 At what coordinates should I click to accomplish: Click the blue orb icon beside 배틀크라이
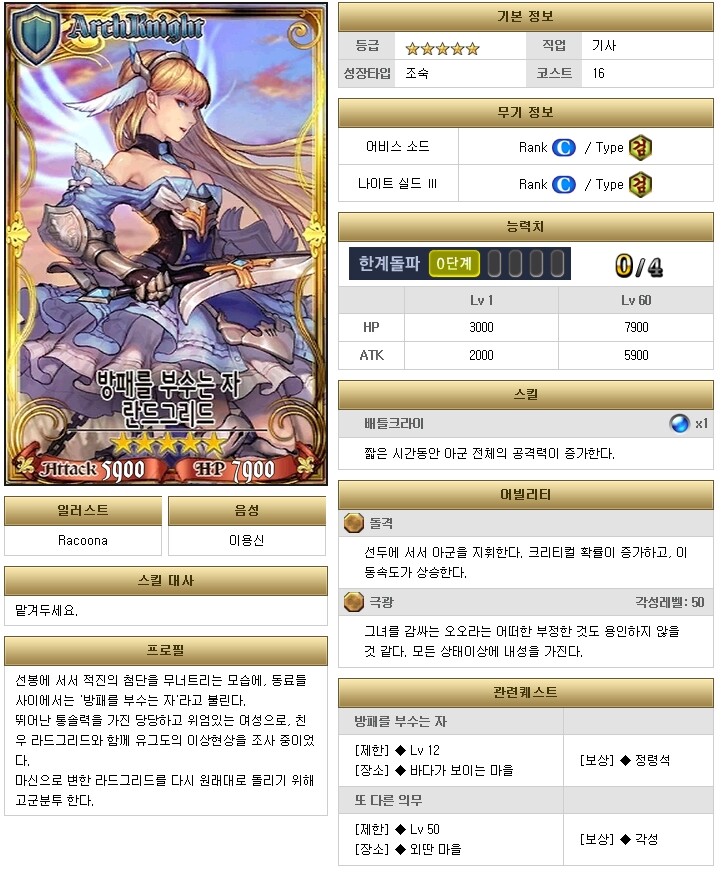pyautogui.click(x=679, y=423)
